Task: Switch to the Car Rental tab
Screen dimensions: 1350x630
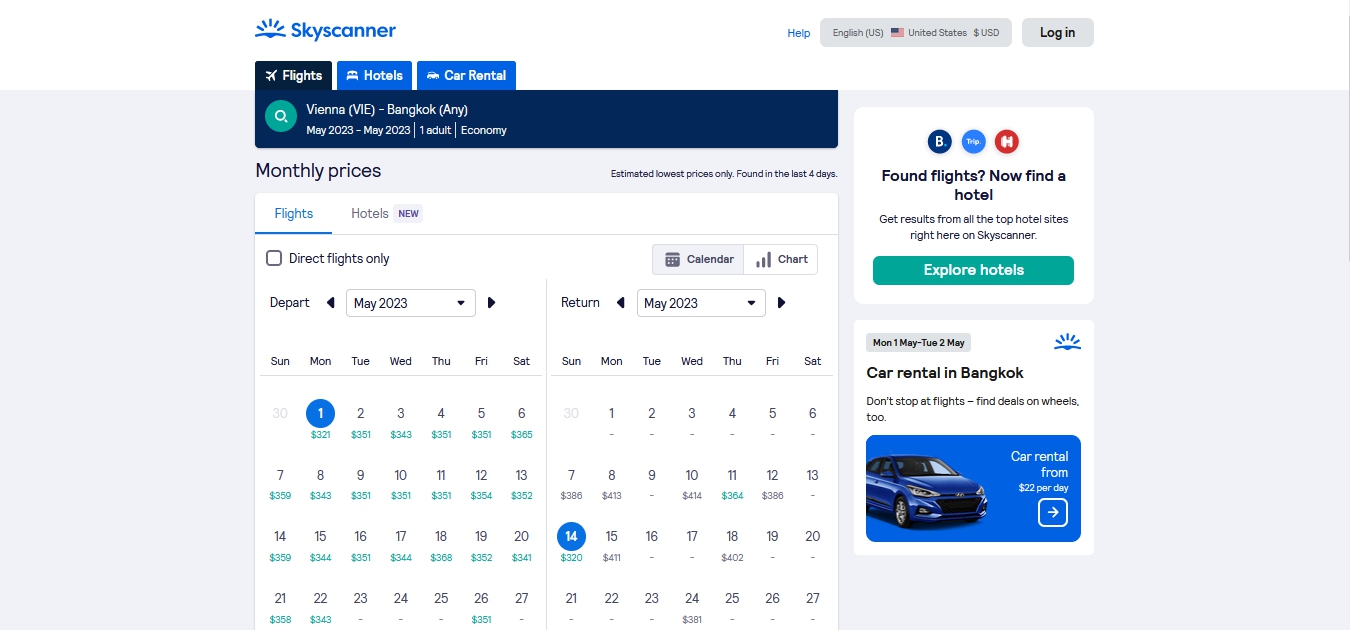Action: (x=466, y=75)
